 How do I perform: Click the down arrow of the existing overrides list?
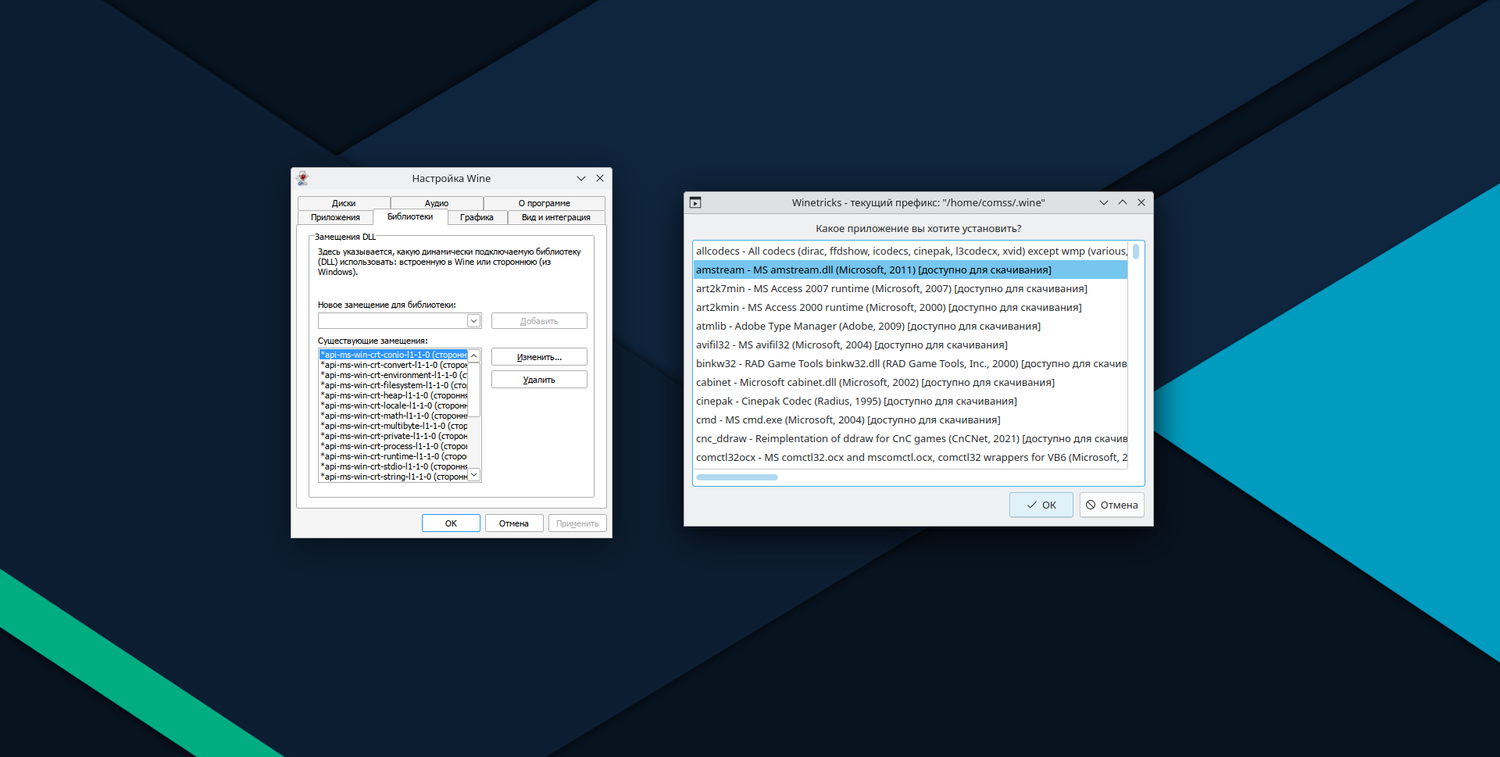pos(474,475)
